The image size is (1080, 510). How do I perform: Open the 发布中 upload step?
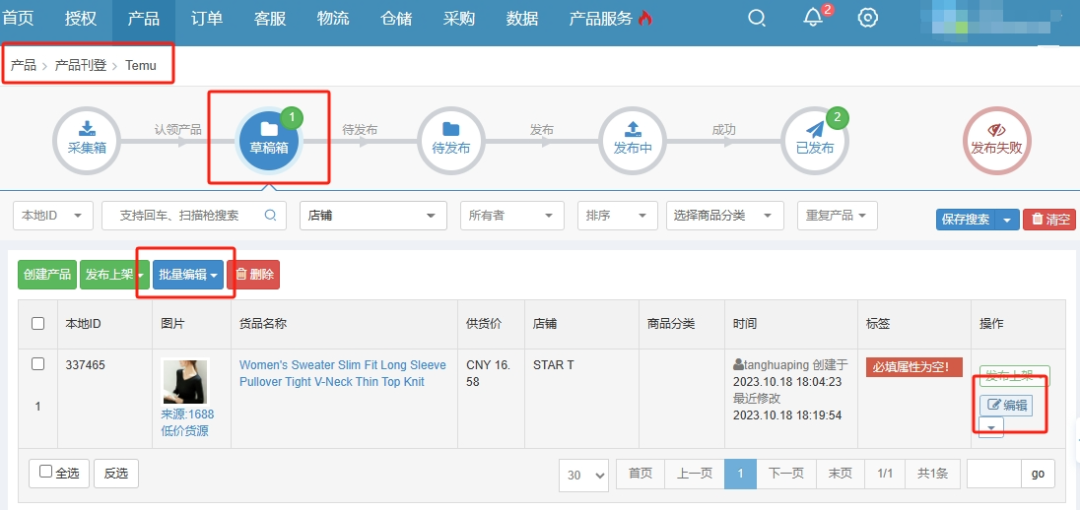tap(632, 140)
